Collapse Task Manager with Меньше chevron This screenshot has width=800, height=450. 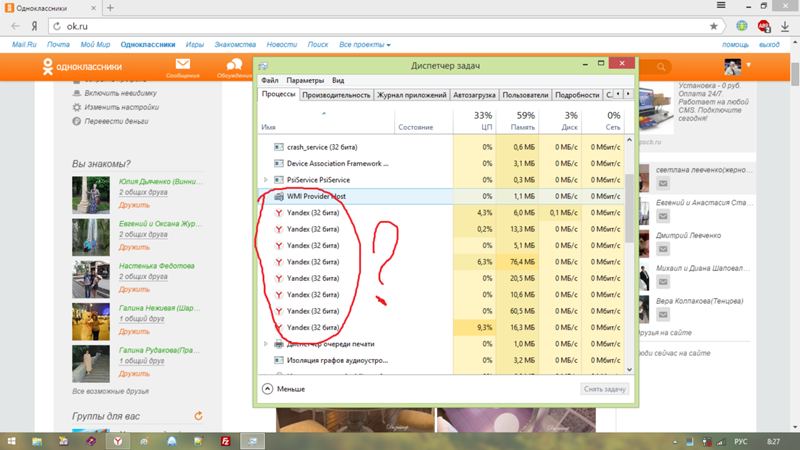pos(267,389)
